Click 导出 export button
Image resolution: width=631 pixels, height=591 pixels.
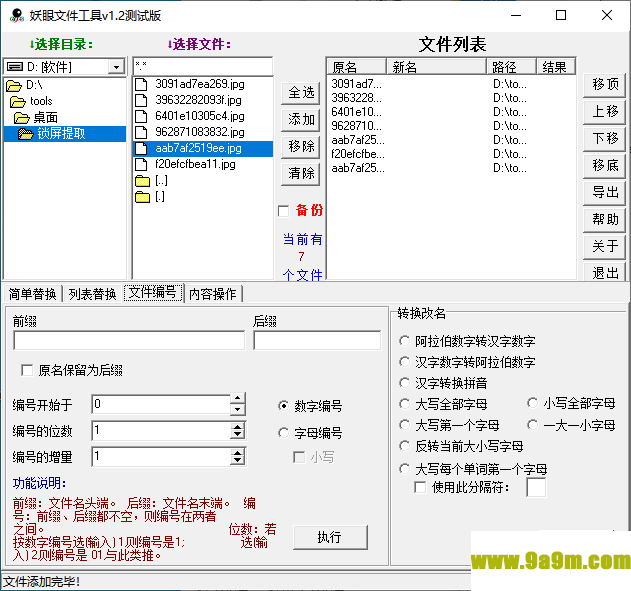604,193
